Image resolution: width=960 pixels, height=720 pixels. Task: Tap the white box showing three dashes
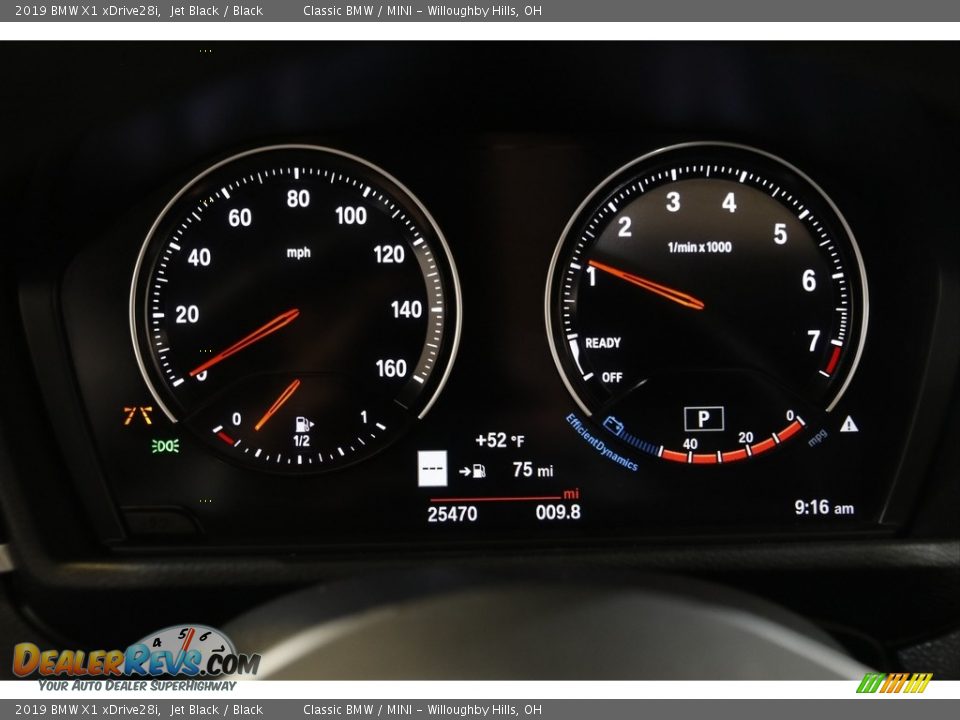pos(432,468)
